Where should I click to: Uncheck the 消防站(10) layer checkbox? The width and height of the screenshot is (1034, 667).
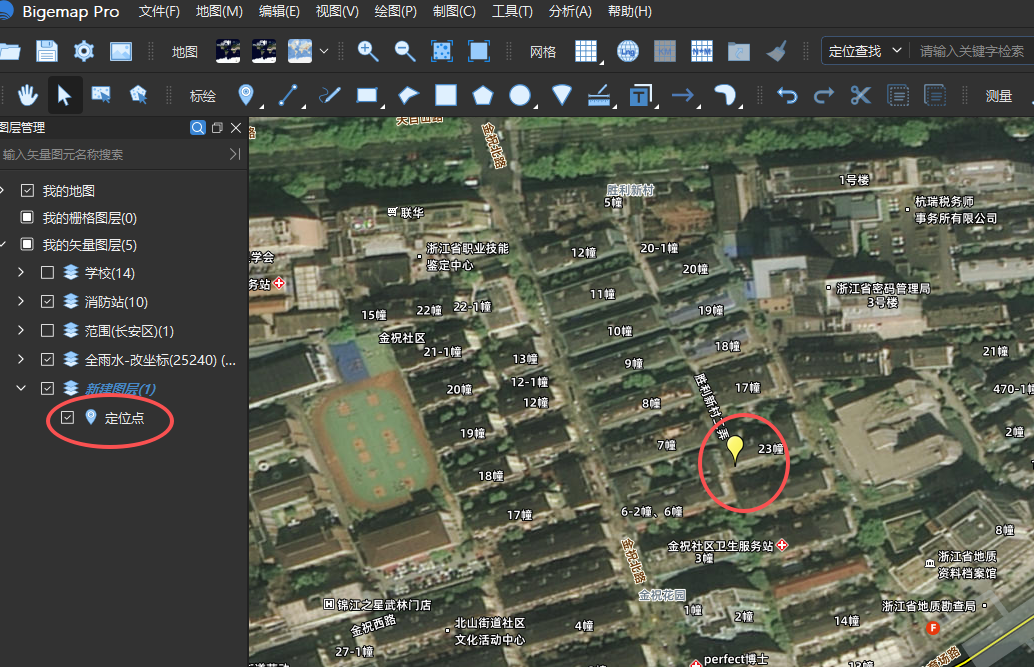point(47,302)
